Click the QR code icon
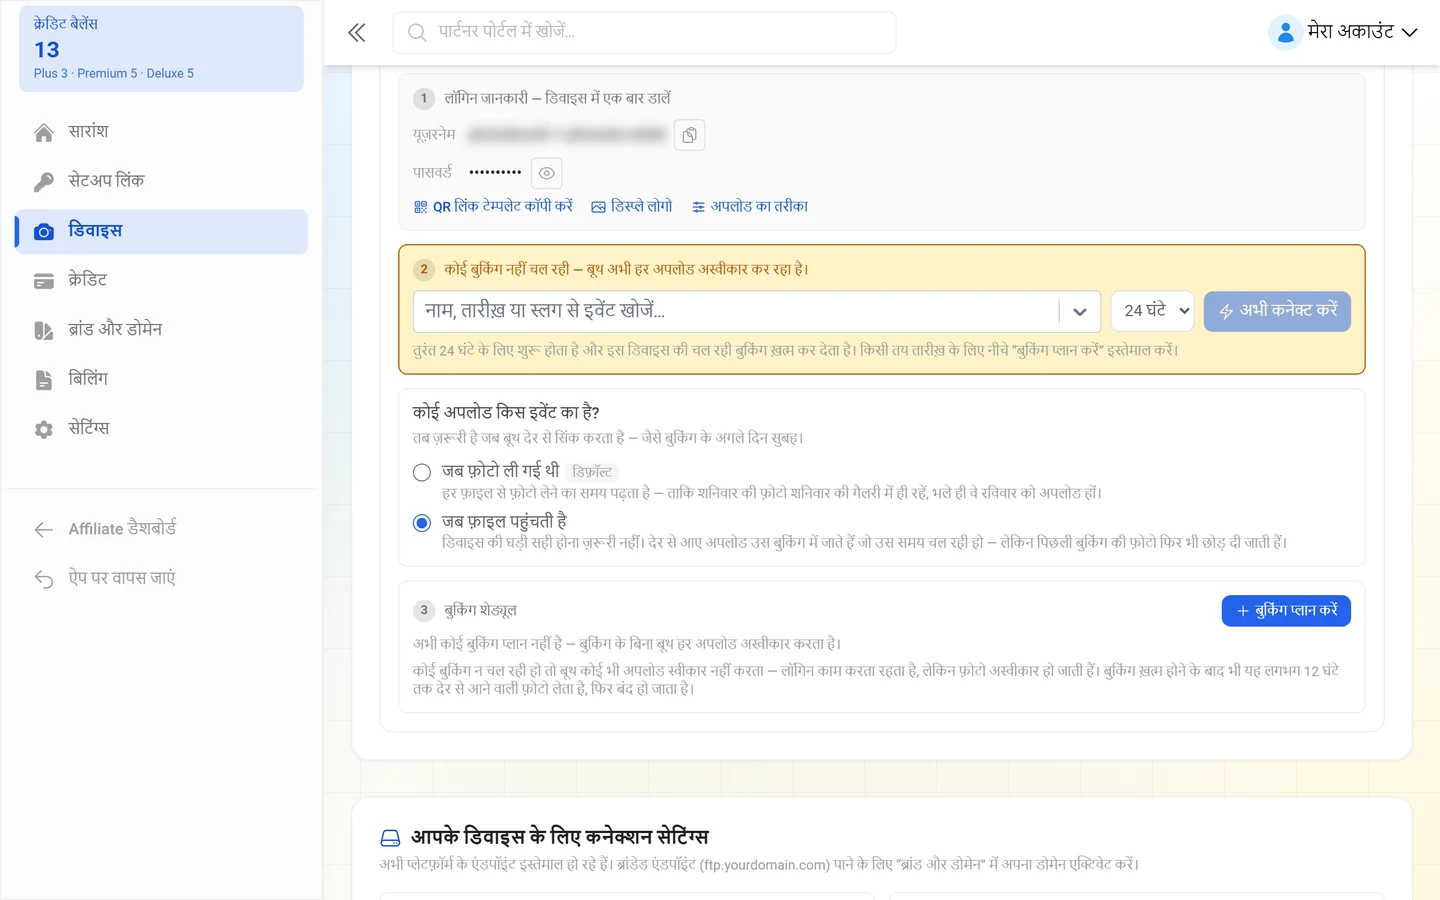The height and width of the screenshot is (900, 1440). click(x=420, y=207)
